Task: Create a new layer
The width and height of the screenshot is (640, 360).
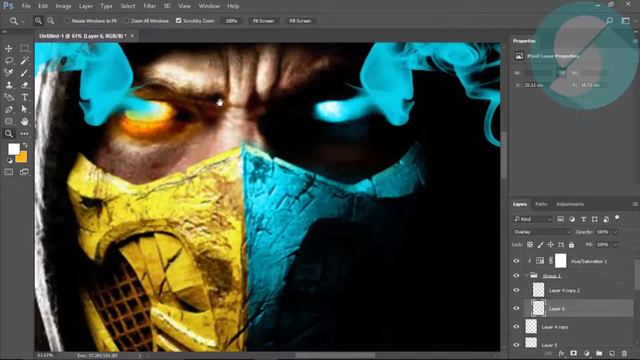Action: pyautogui.click(x=611, y=353)
